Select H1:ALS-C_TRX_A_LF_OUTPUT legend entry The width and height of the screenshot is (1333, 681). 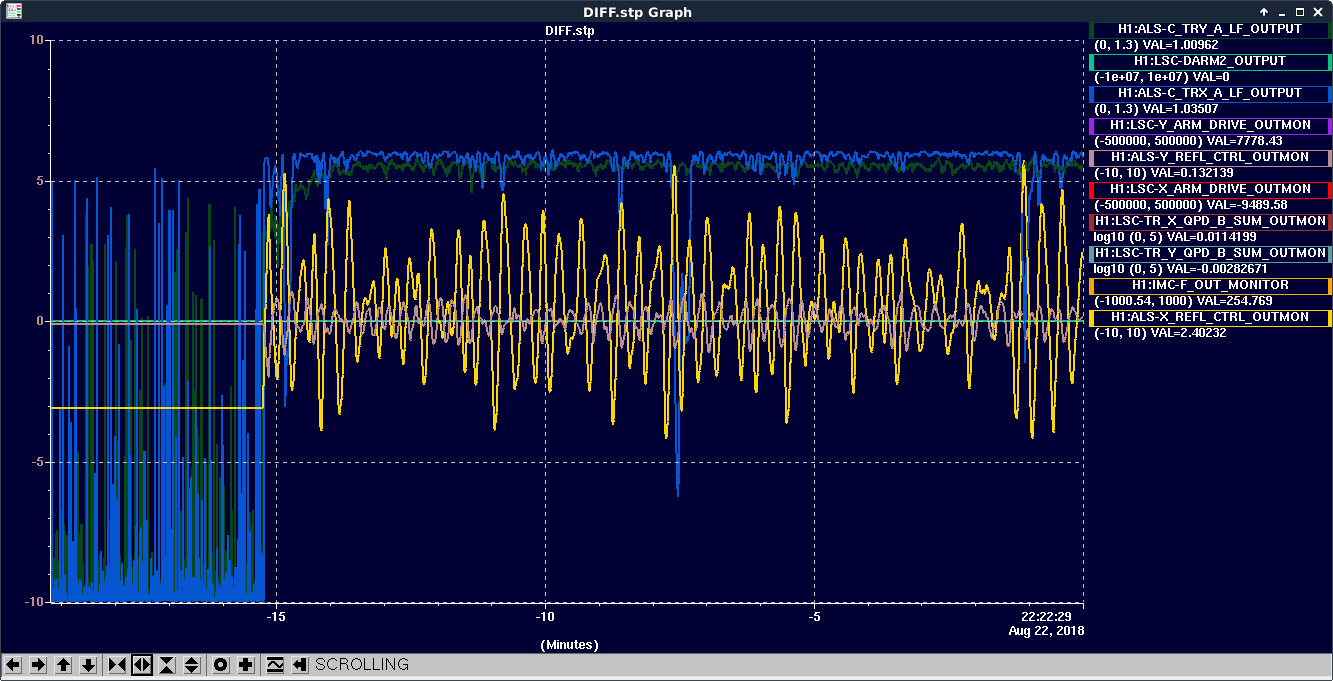click(x=1210, y=93)
